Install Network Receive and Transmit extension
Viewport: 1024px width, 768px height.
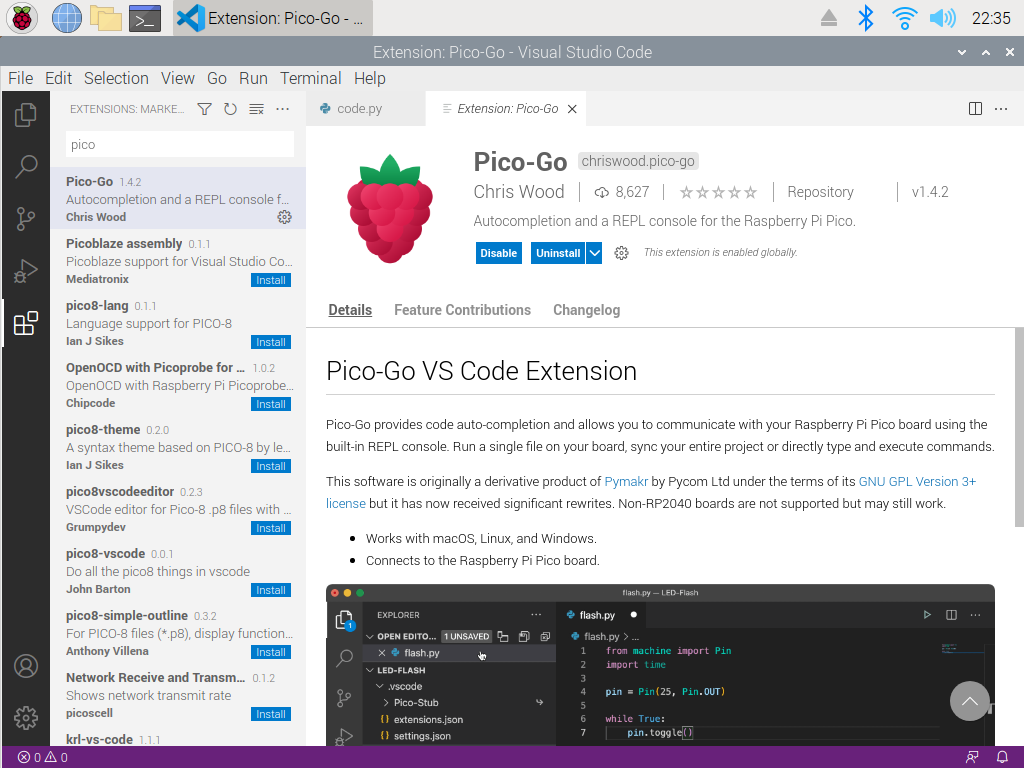(271, 714)
